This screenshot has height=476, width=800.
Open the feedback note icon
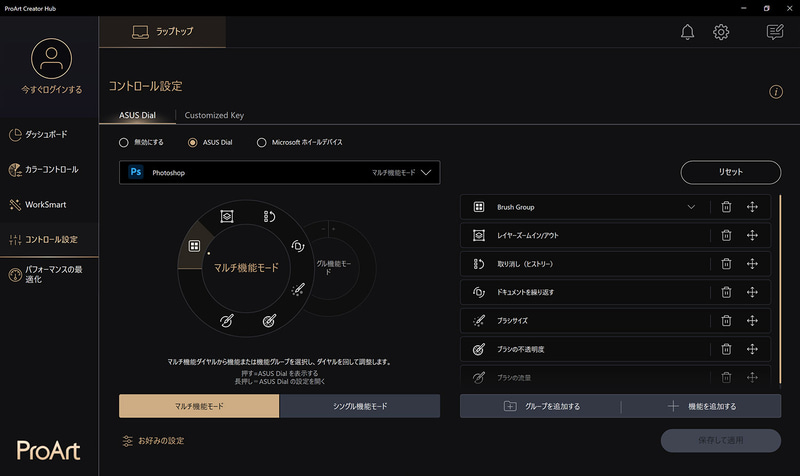775,32
